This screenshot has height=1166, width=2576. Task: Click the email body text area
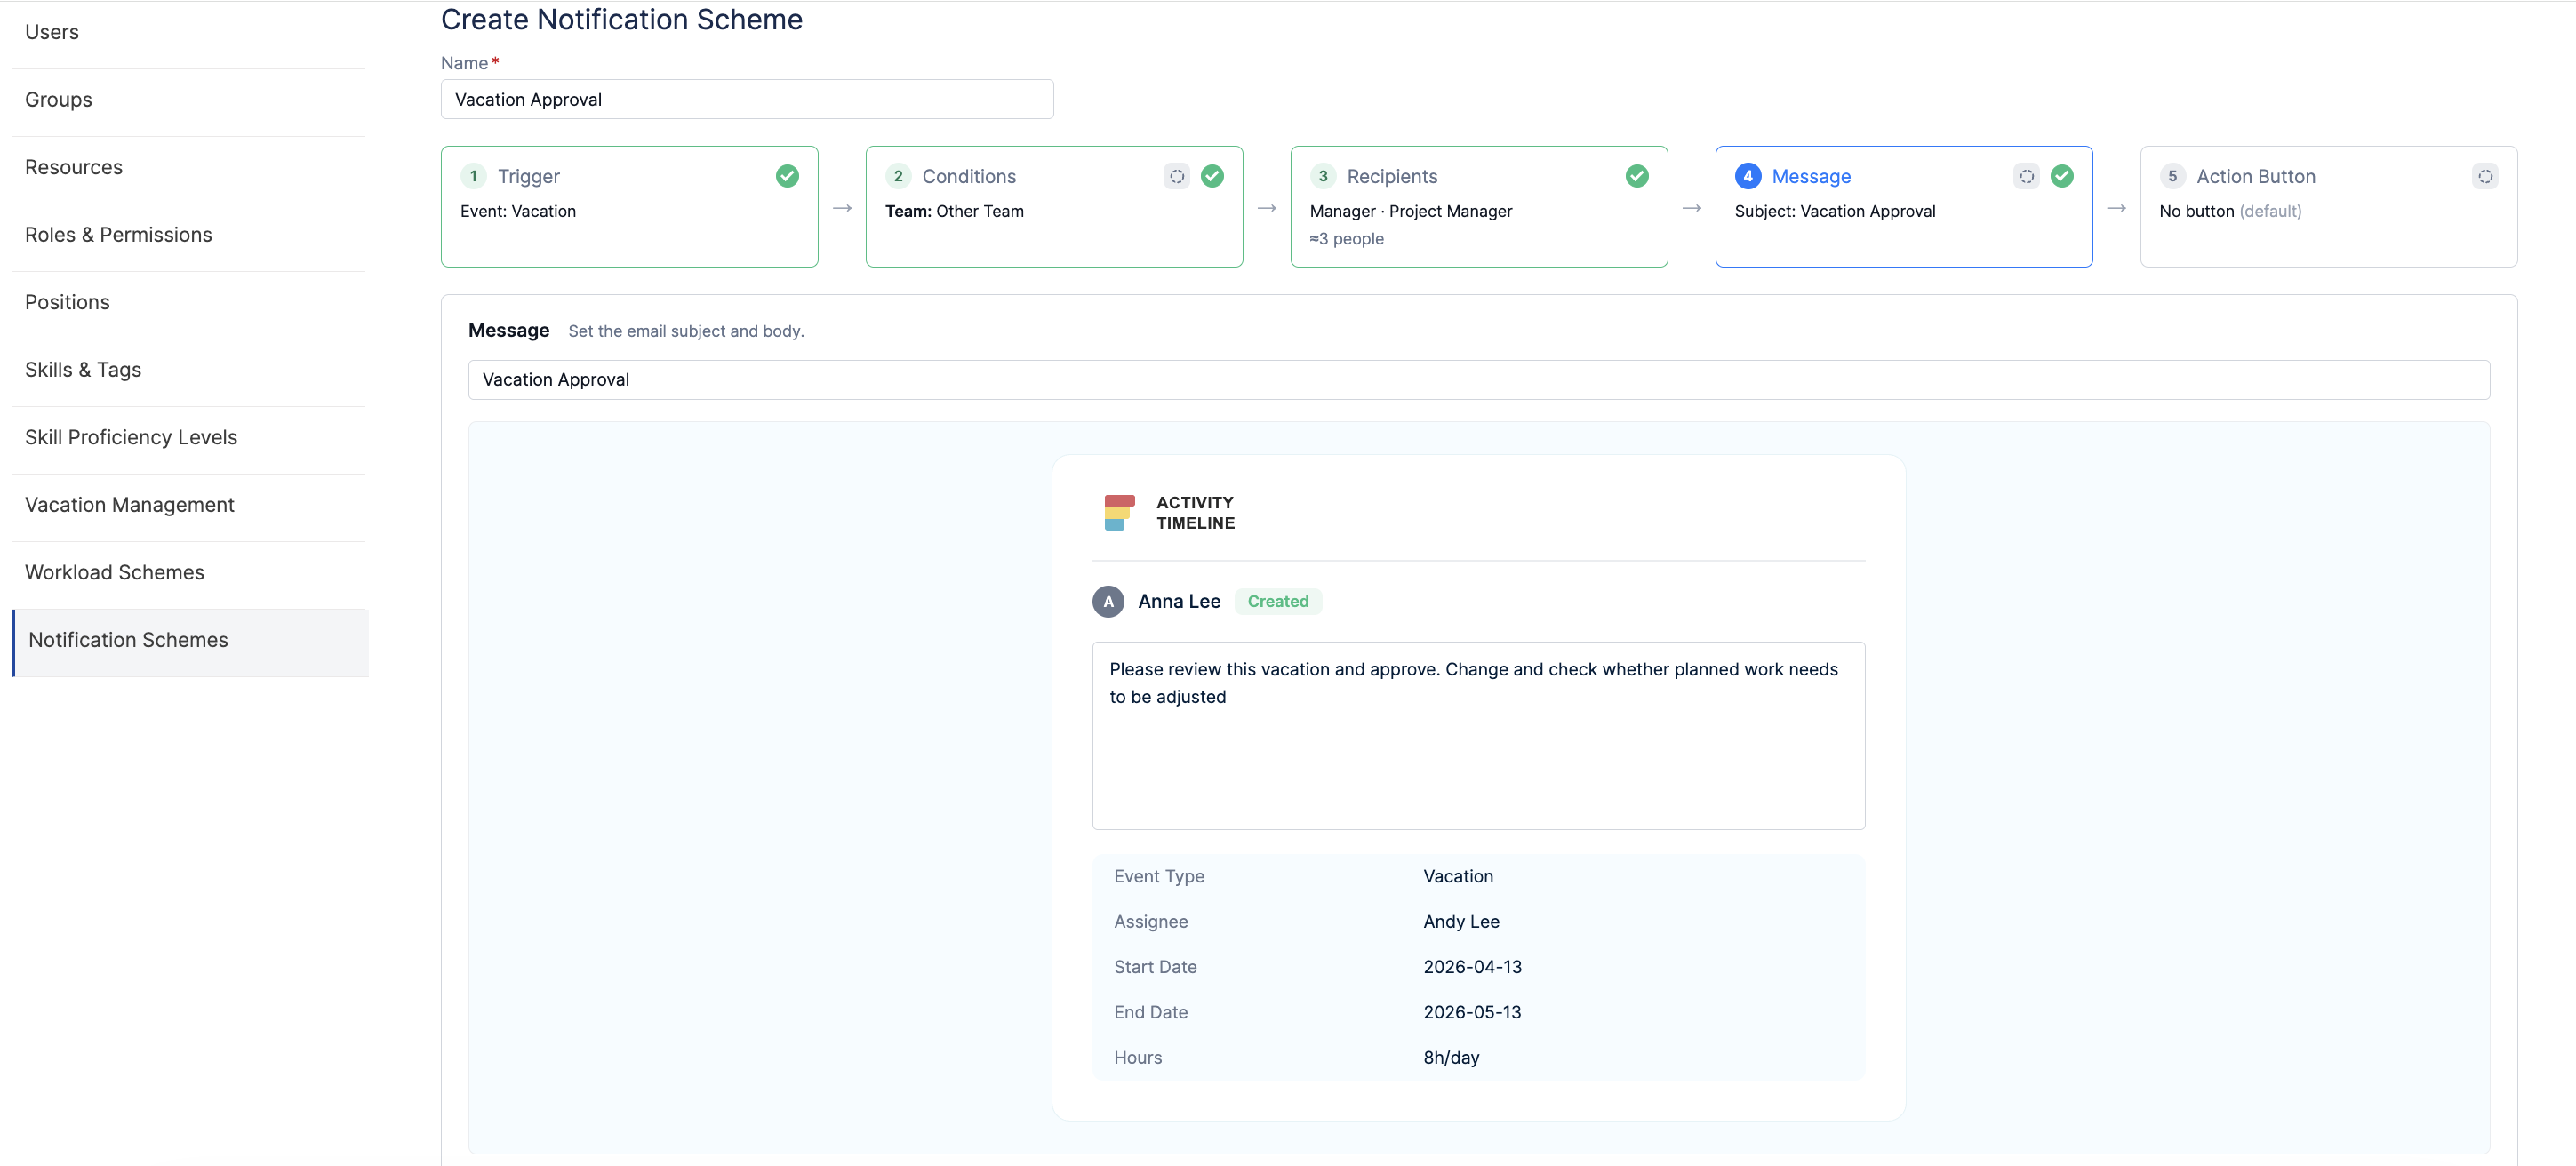pos(1478,735)
